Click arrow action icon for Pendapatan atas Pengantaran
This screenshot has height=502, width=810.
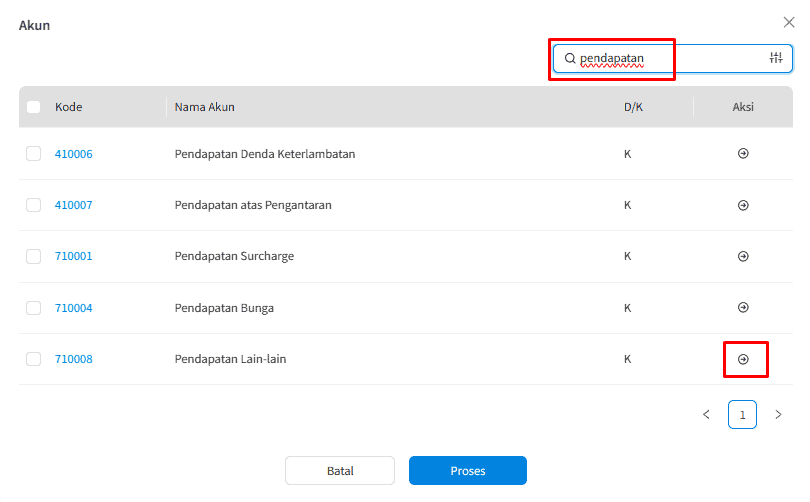tap(743, 205)
